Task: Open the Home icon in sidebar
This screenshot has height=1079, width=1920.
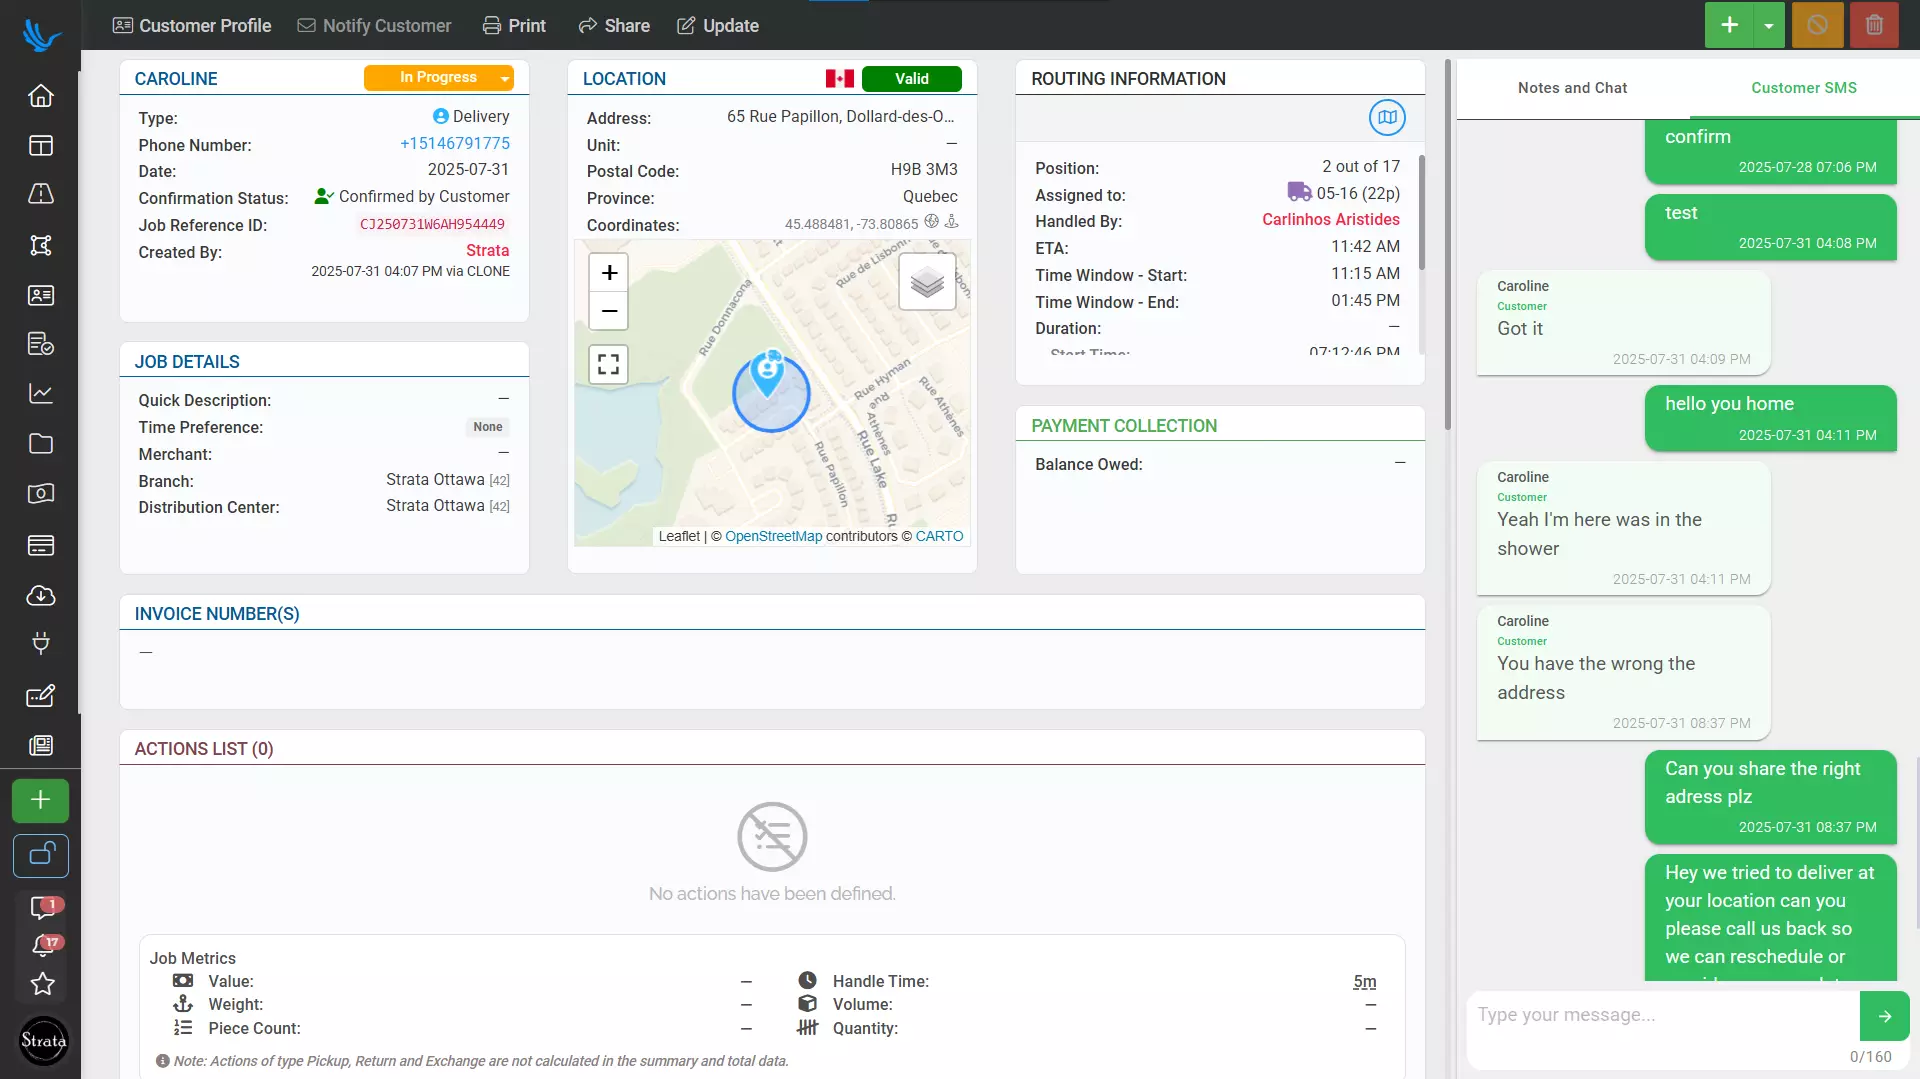Action: pyautogui.click(x=40, y=96)
